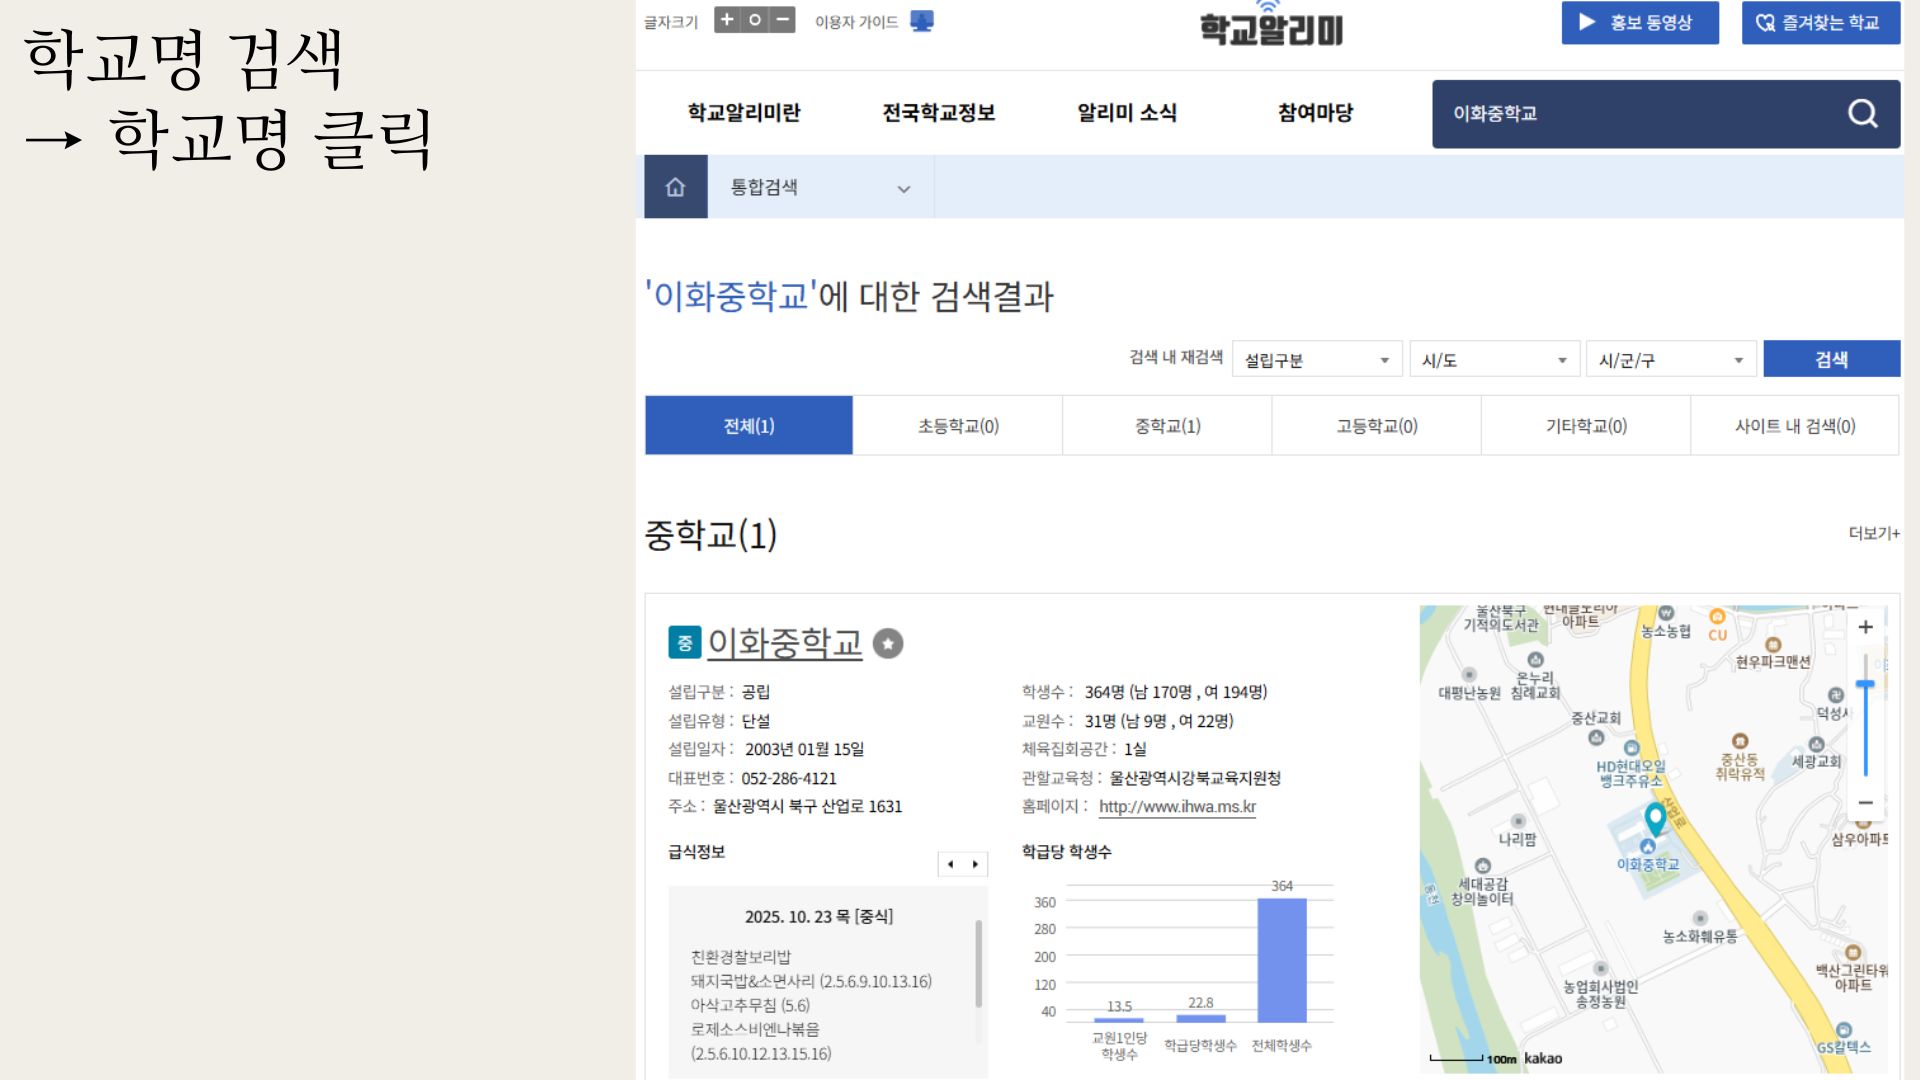Open 설립구분 dropdown
The height and width of the screenshot is (1080, 1920).
(x=1317, y=360)
